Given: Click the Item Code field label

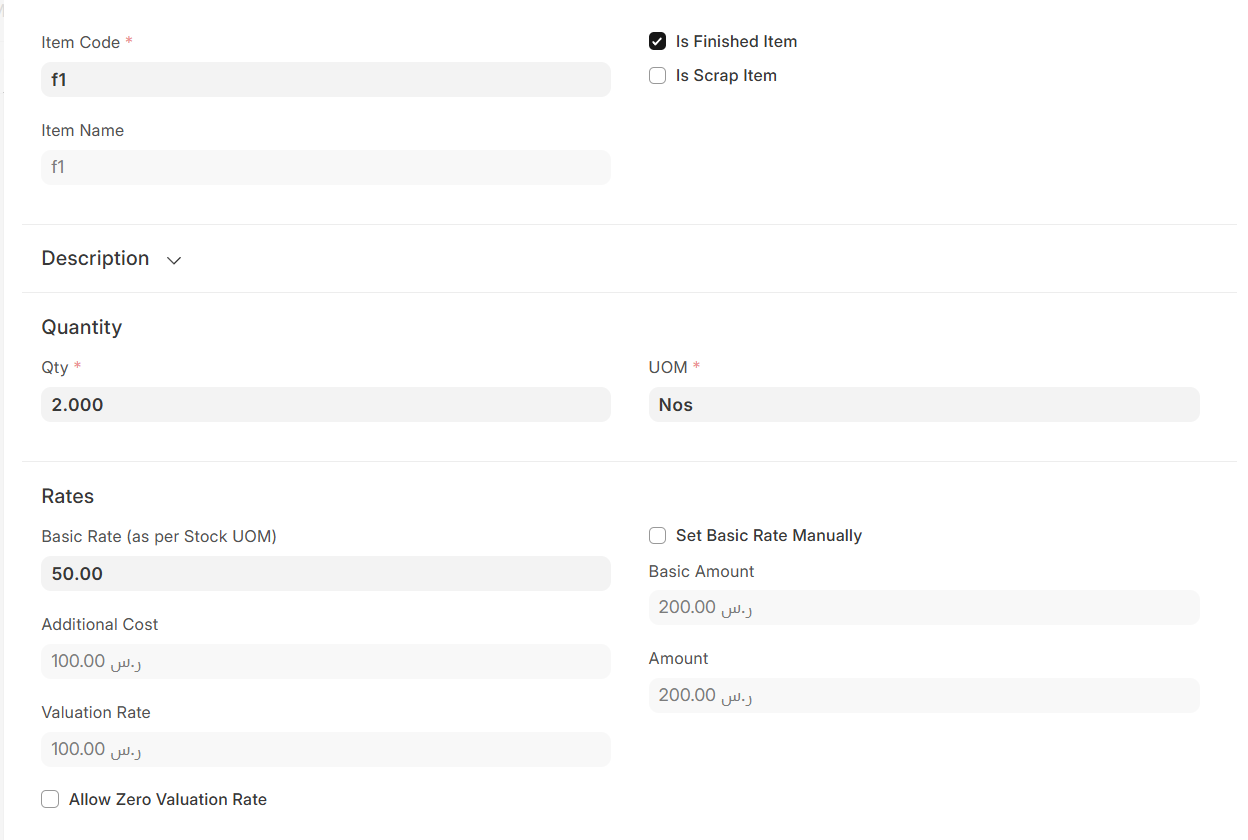Looking at the screenshot, I should (x=81, y=42).
